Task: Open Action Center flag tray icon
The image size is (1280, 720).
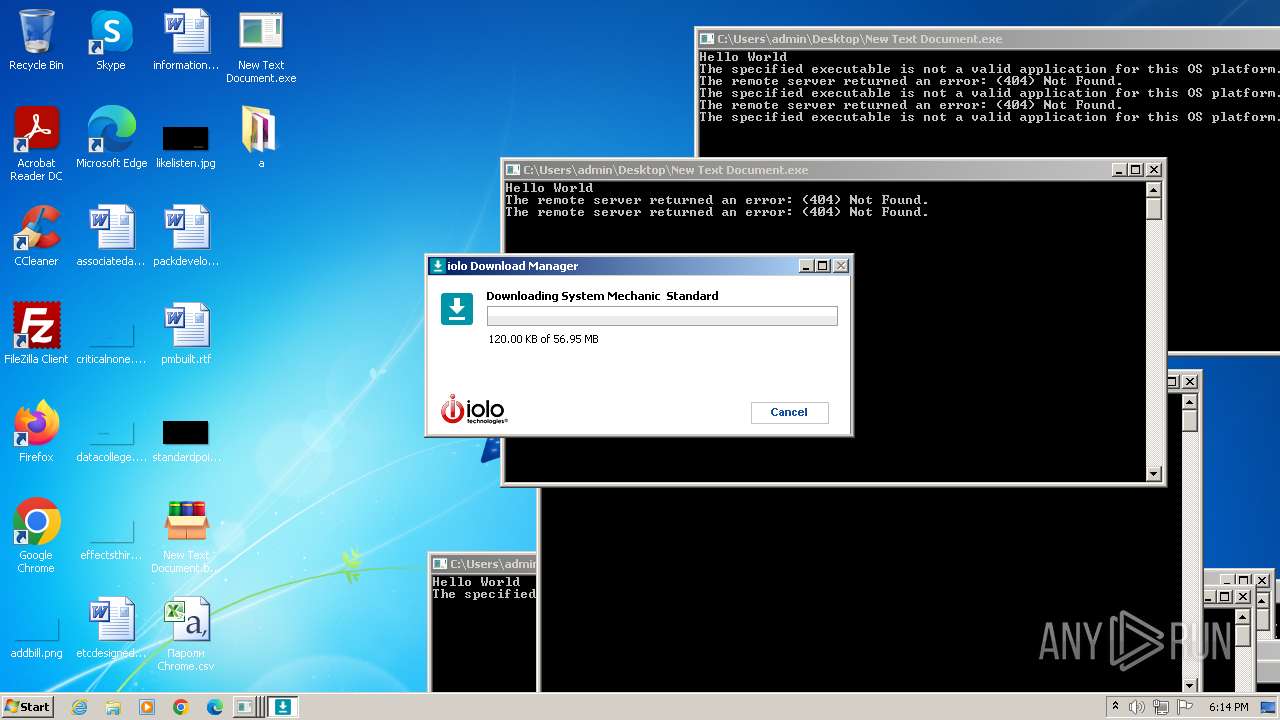Action: click(1186, 707)
